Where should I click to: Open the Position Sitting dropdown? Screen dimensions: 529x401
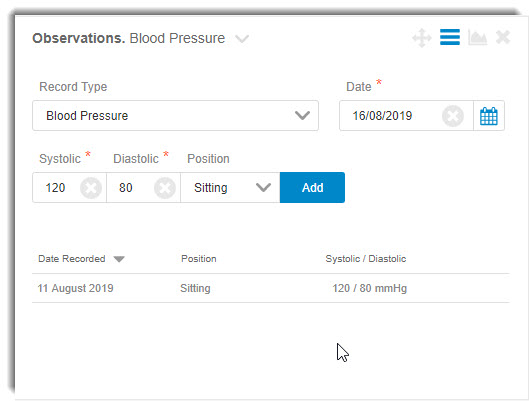(230, 188)
